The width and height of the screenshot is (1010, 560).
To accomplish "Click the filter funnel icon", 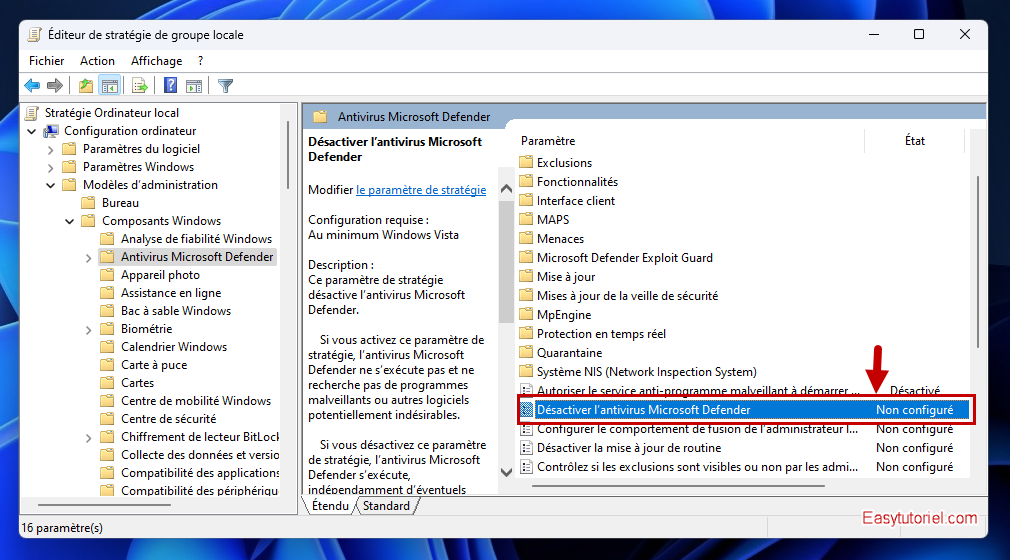I will [x=225, y=86].
